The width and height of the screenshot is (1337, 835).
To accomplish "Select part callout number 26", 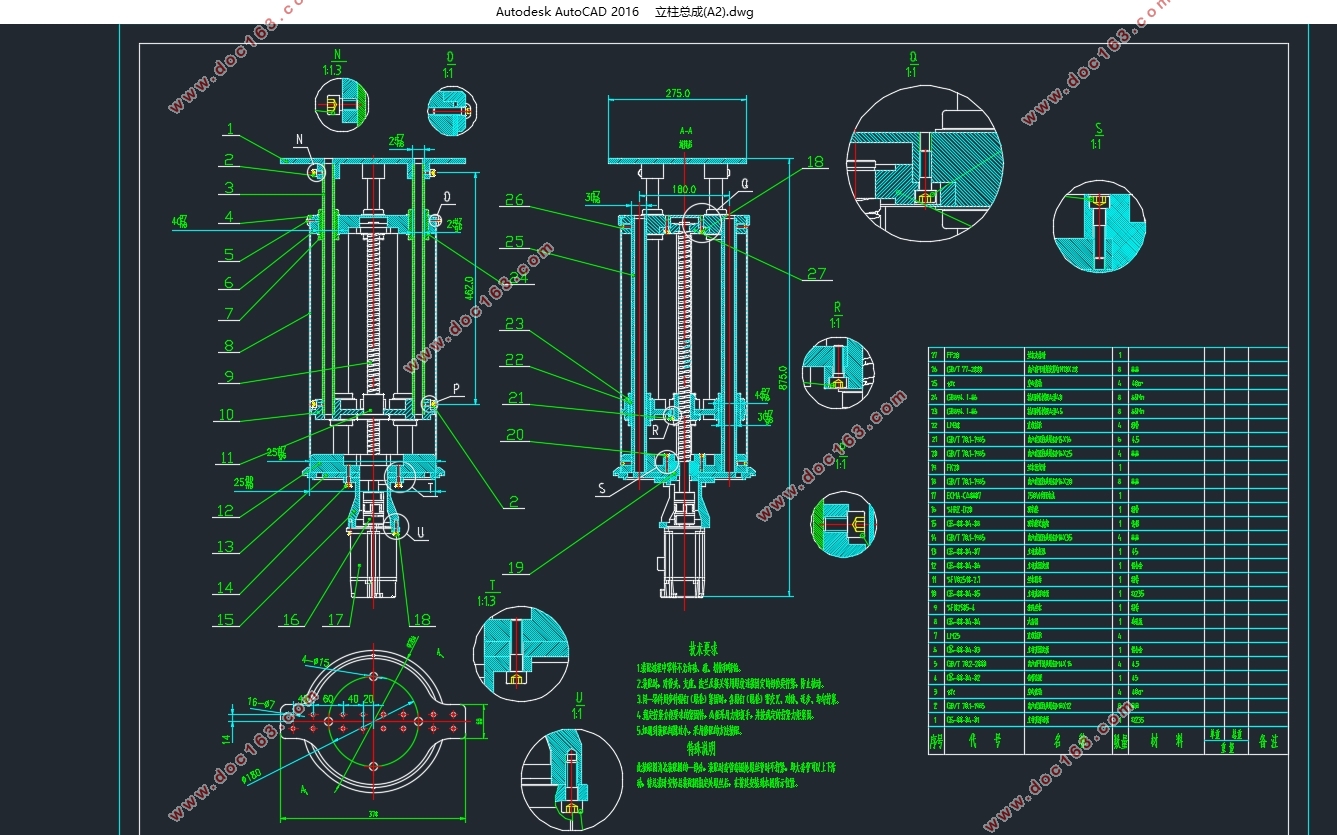I will click(514, 200).
